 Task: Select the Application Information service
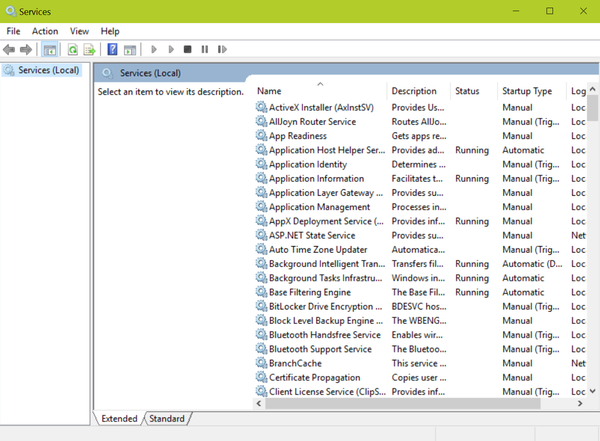(x=420, y=178)
